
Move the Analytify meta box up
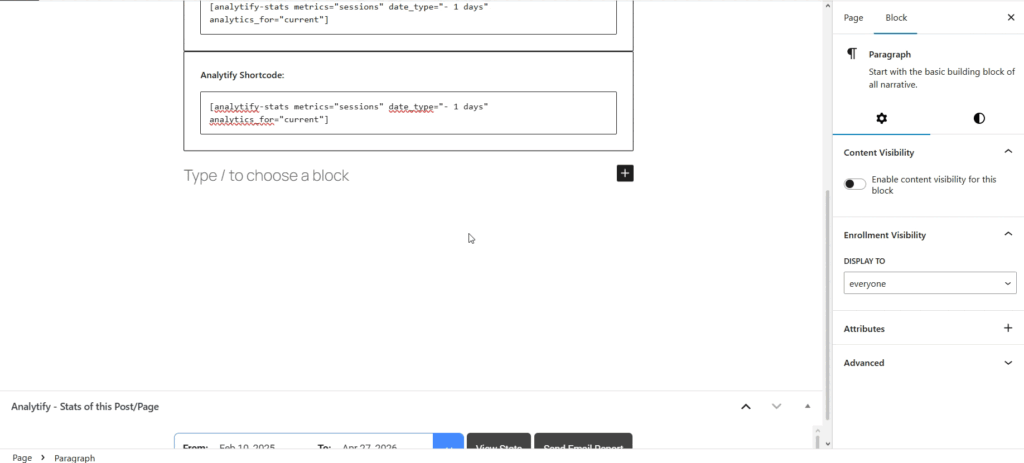point(745,406)
